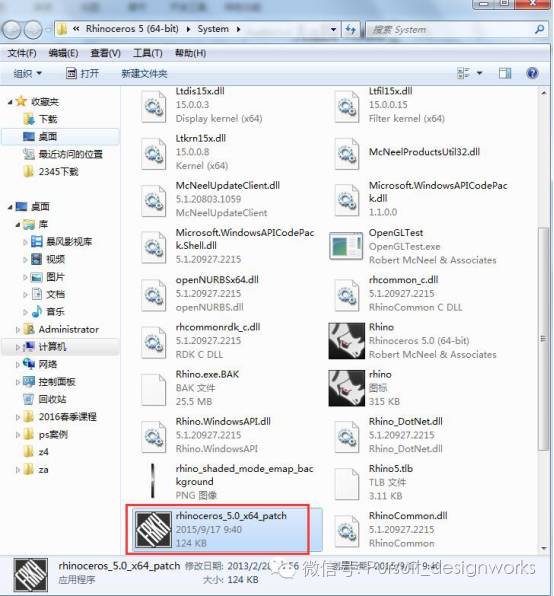
Task: Expand the System breadcrumb arrow
Action: [x=238, y=29]
